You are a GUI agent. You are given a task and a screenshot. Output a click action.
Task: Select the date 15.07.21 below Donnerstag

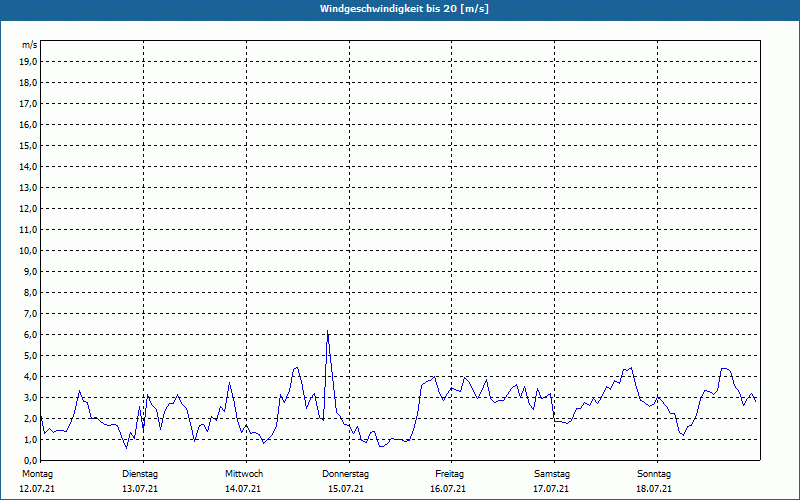[x=346, y=489]
